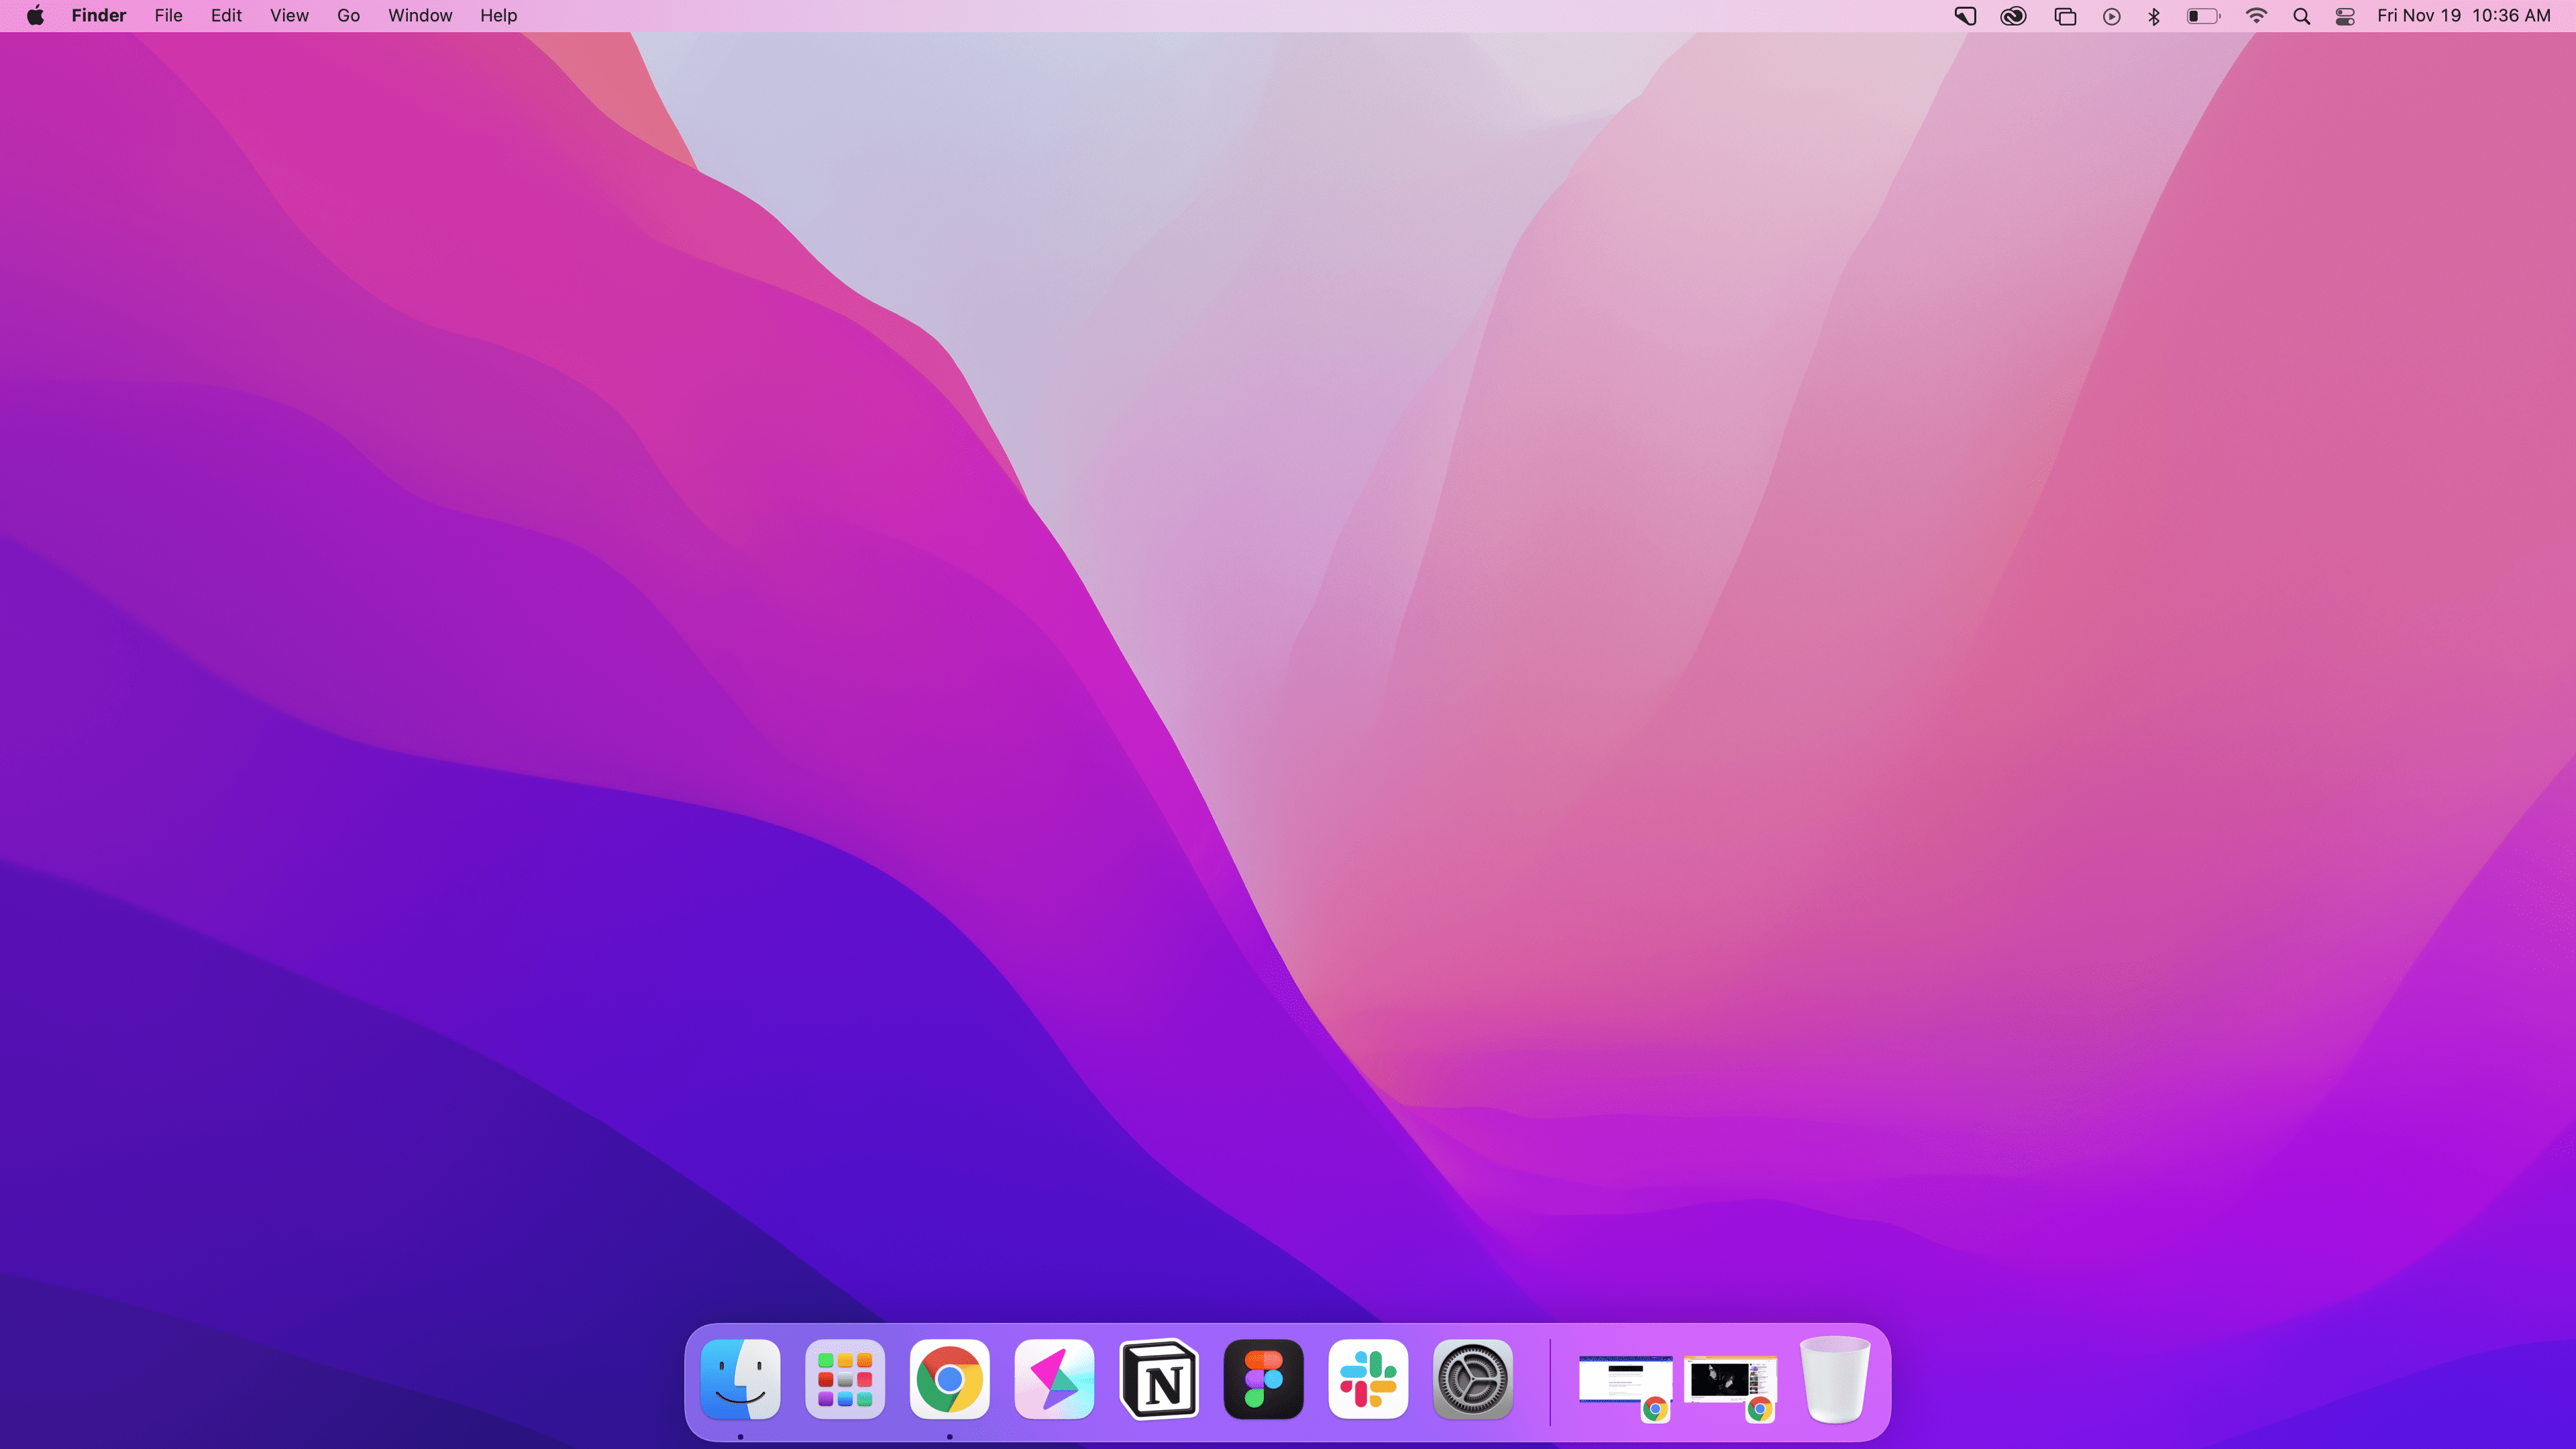2576x1449 pixels.
Task: Open the Trash in the Dock
Action: 1834,1379
